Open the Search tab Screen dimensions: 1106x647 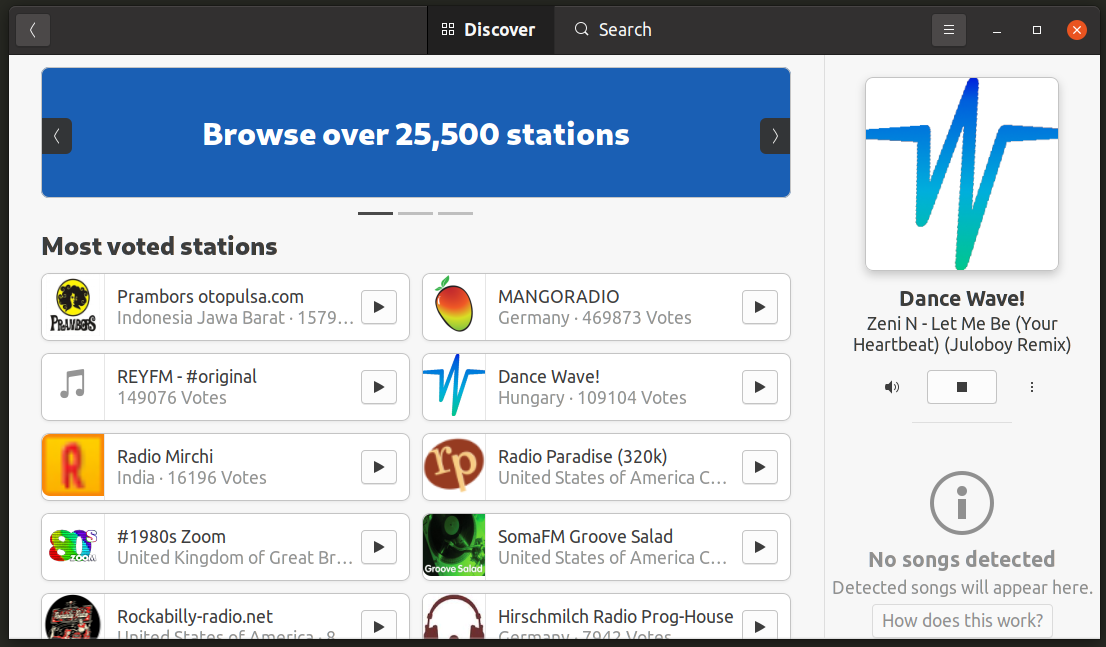(x=613, y=30)
